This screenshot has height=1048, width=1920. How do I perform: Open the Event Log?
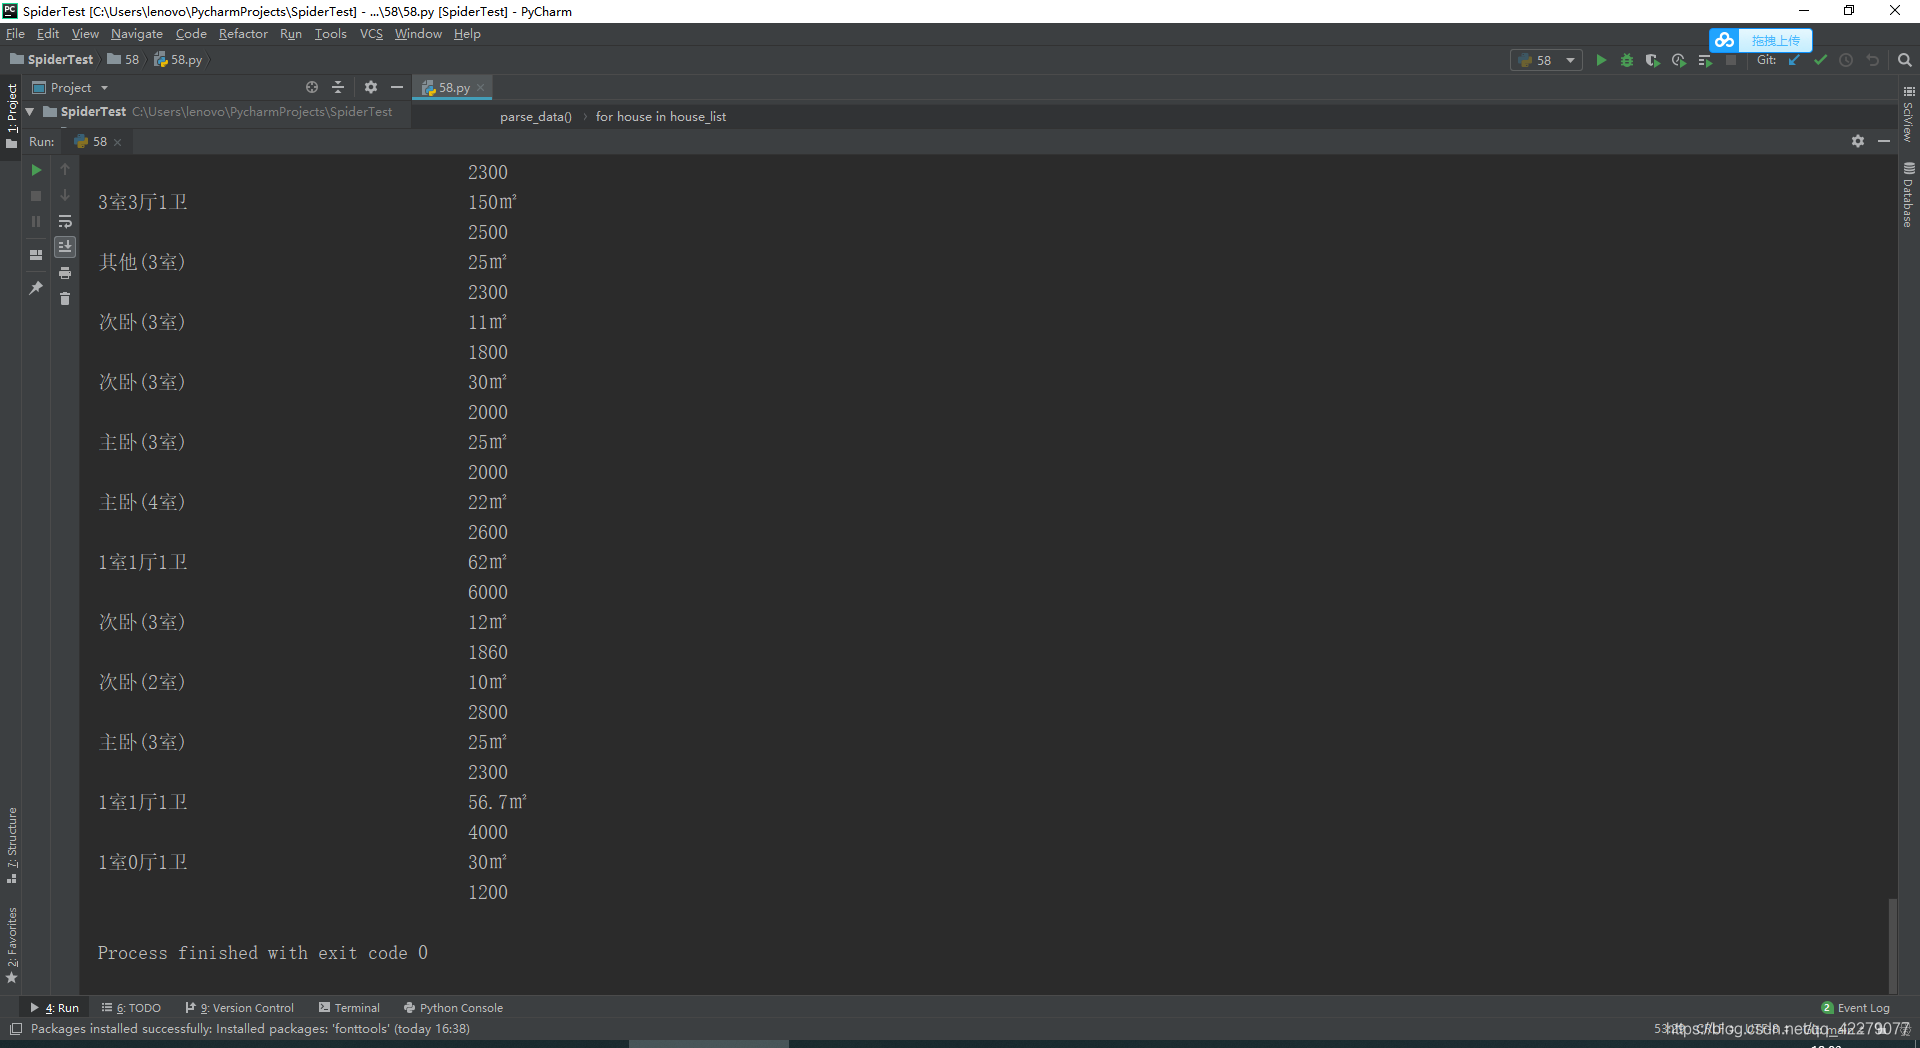tap(1856, 1008)
